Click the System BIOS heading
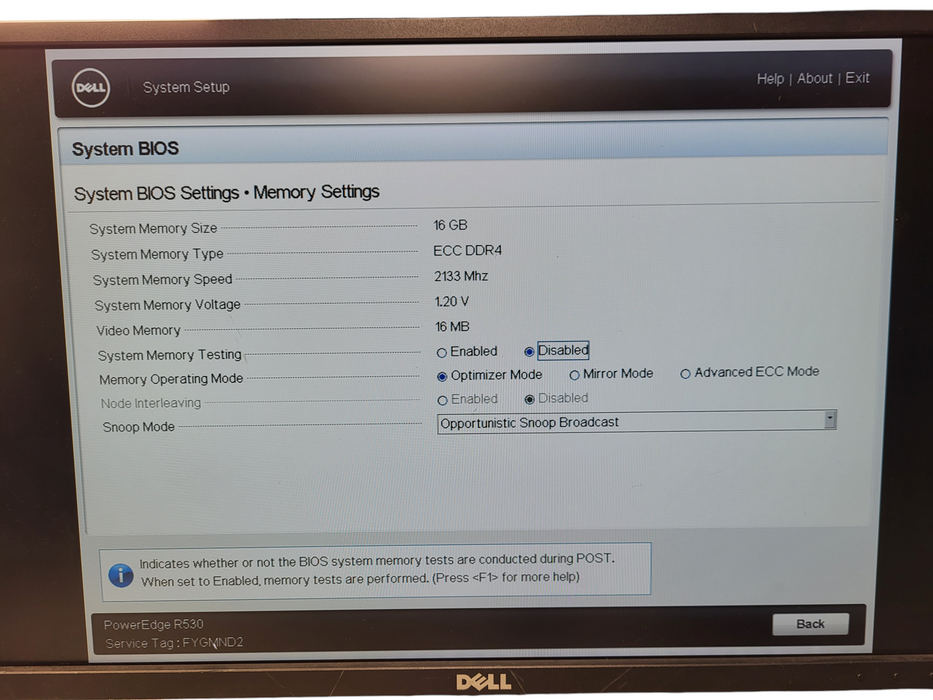The width and height of the screenshot is (933, 700). click(x=125, y=148)
